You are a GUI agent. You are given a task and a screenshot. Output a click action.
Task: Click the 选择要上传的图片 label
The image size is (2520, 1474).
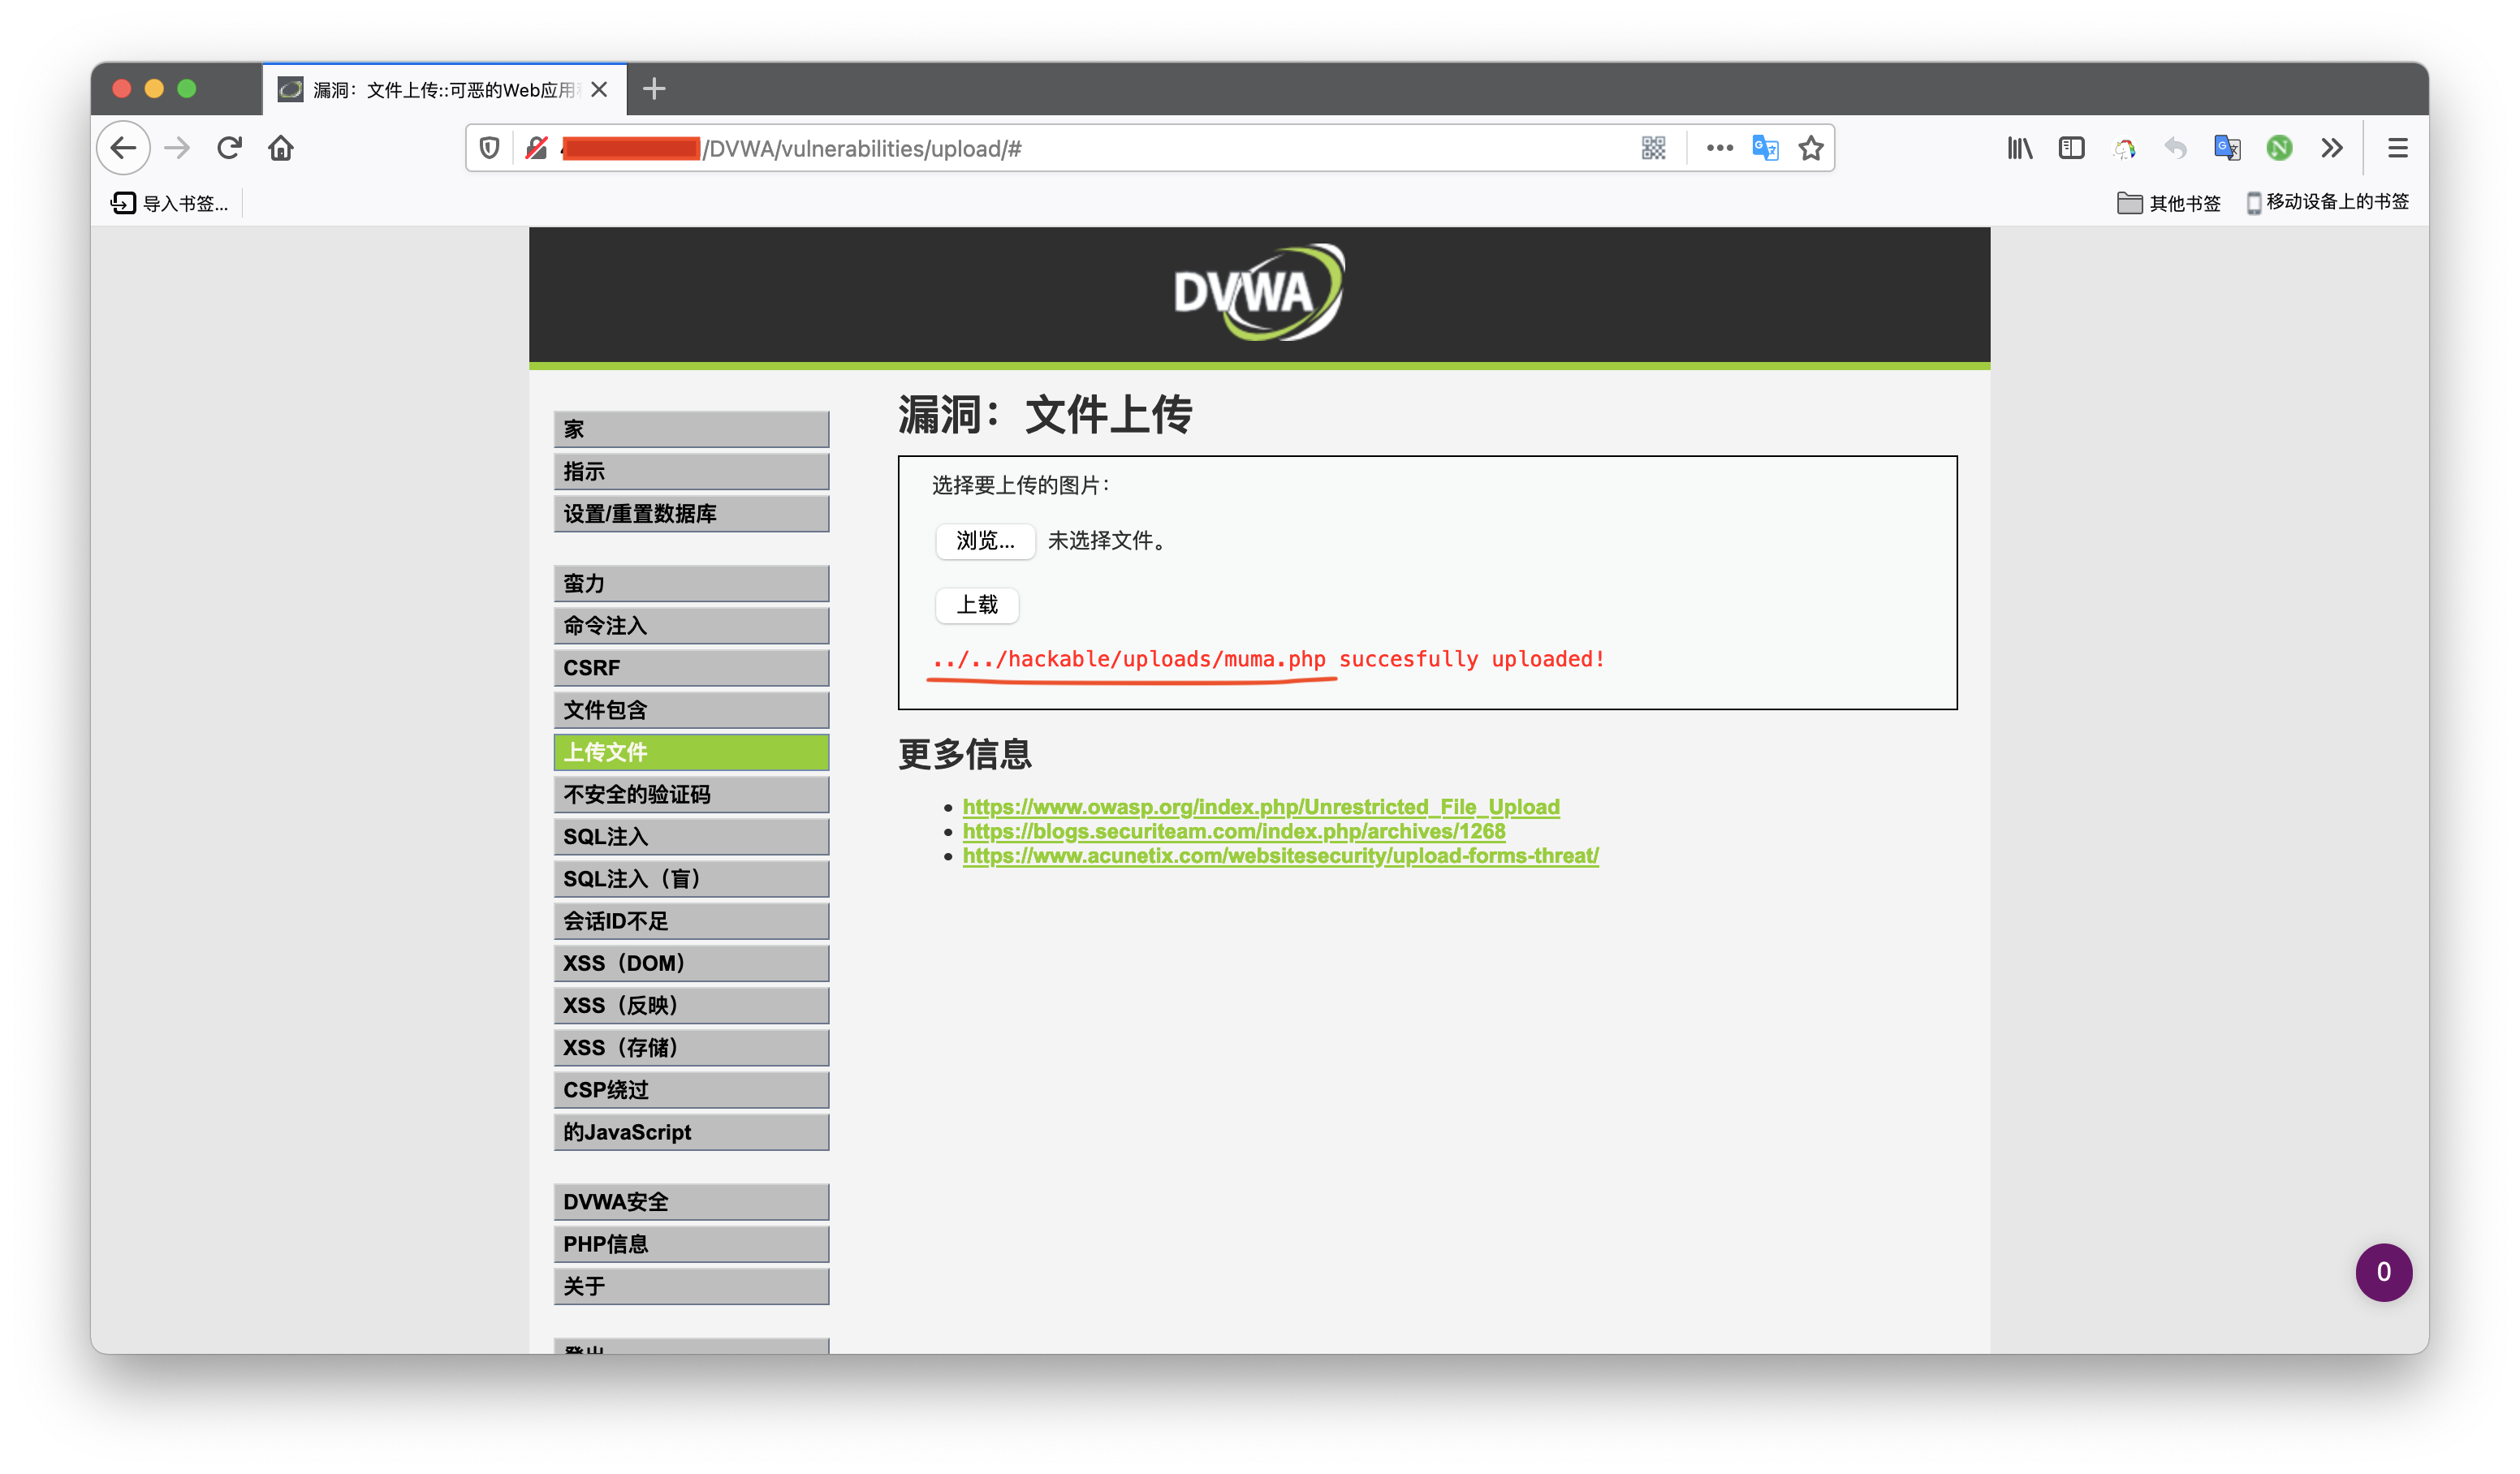click(1021, 486)
